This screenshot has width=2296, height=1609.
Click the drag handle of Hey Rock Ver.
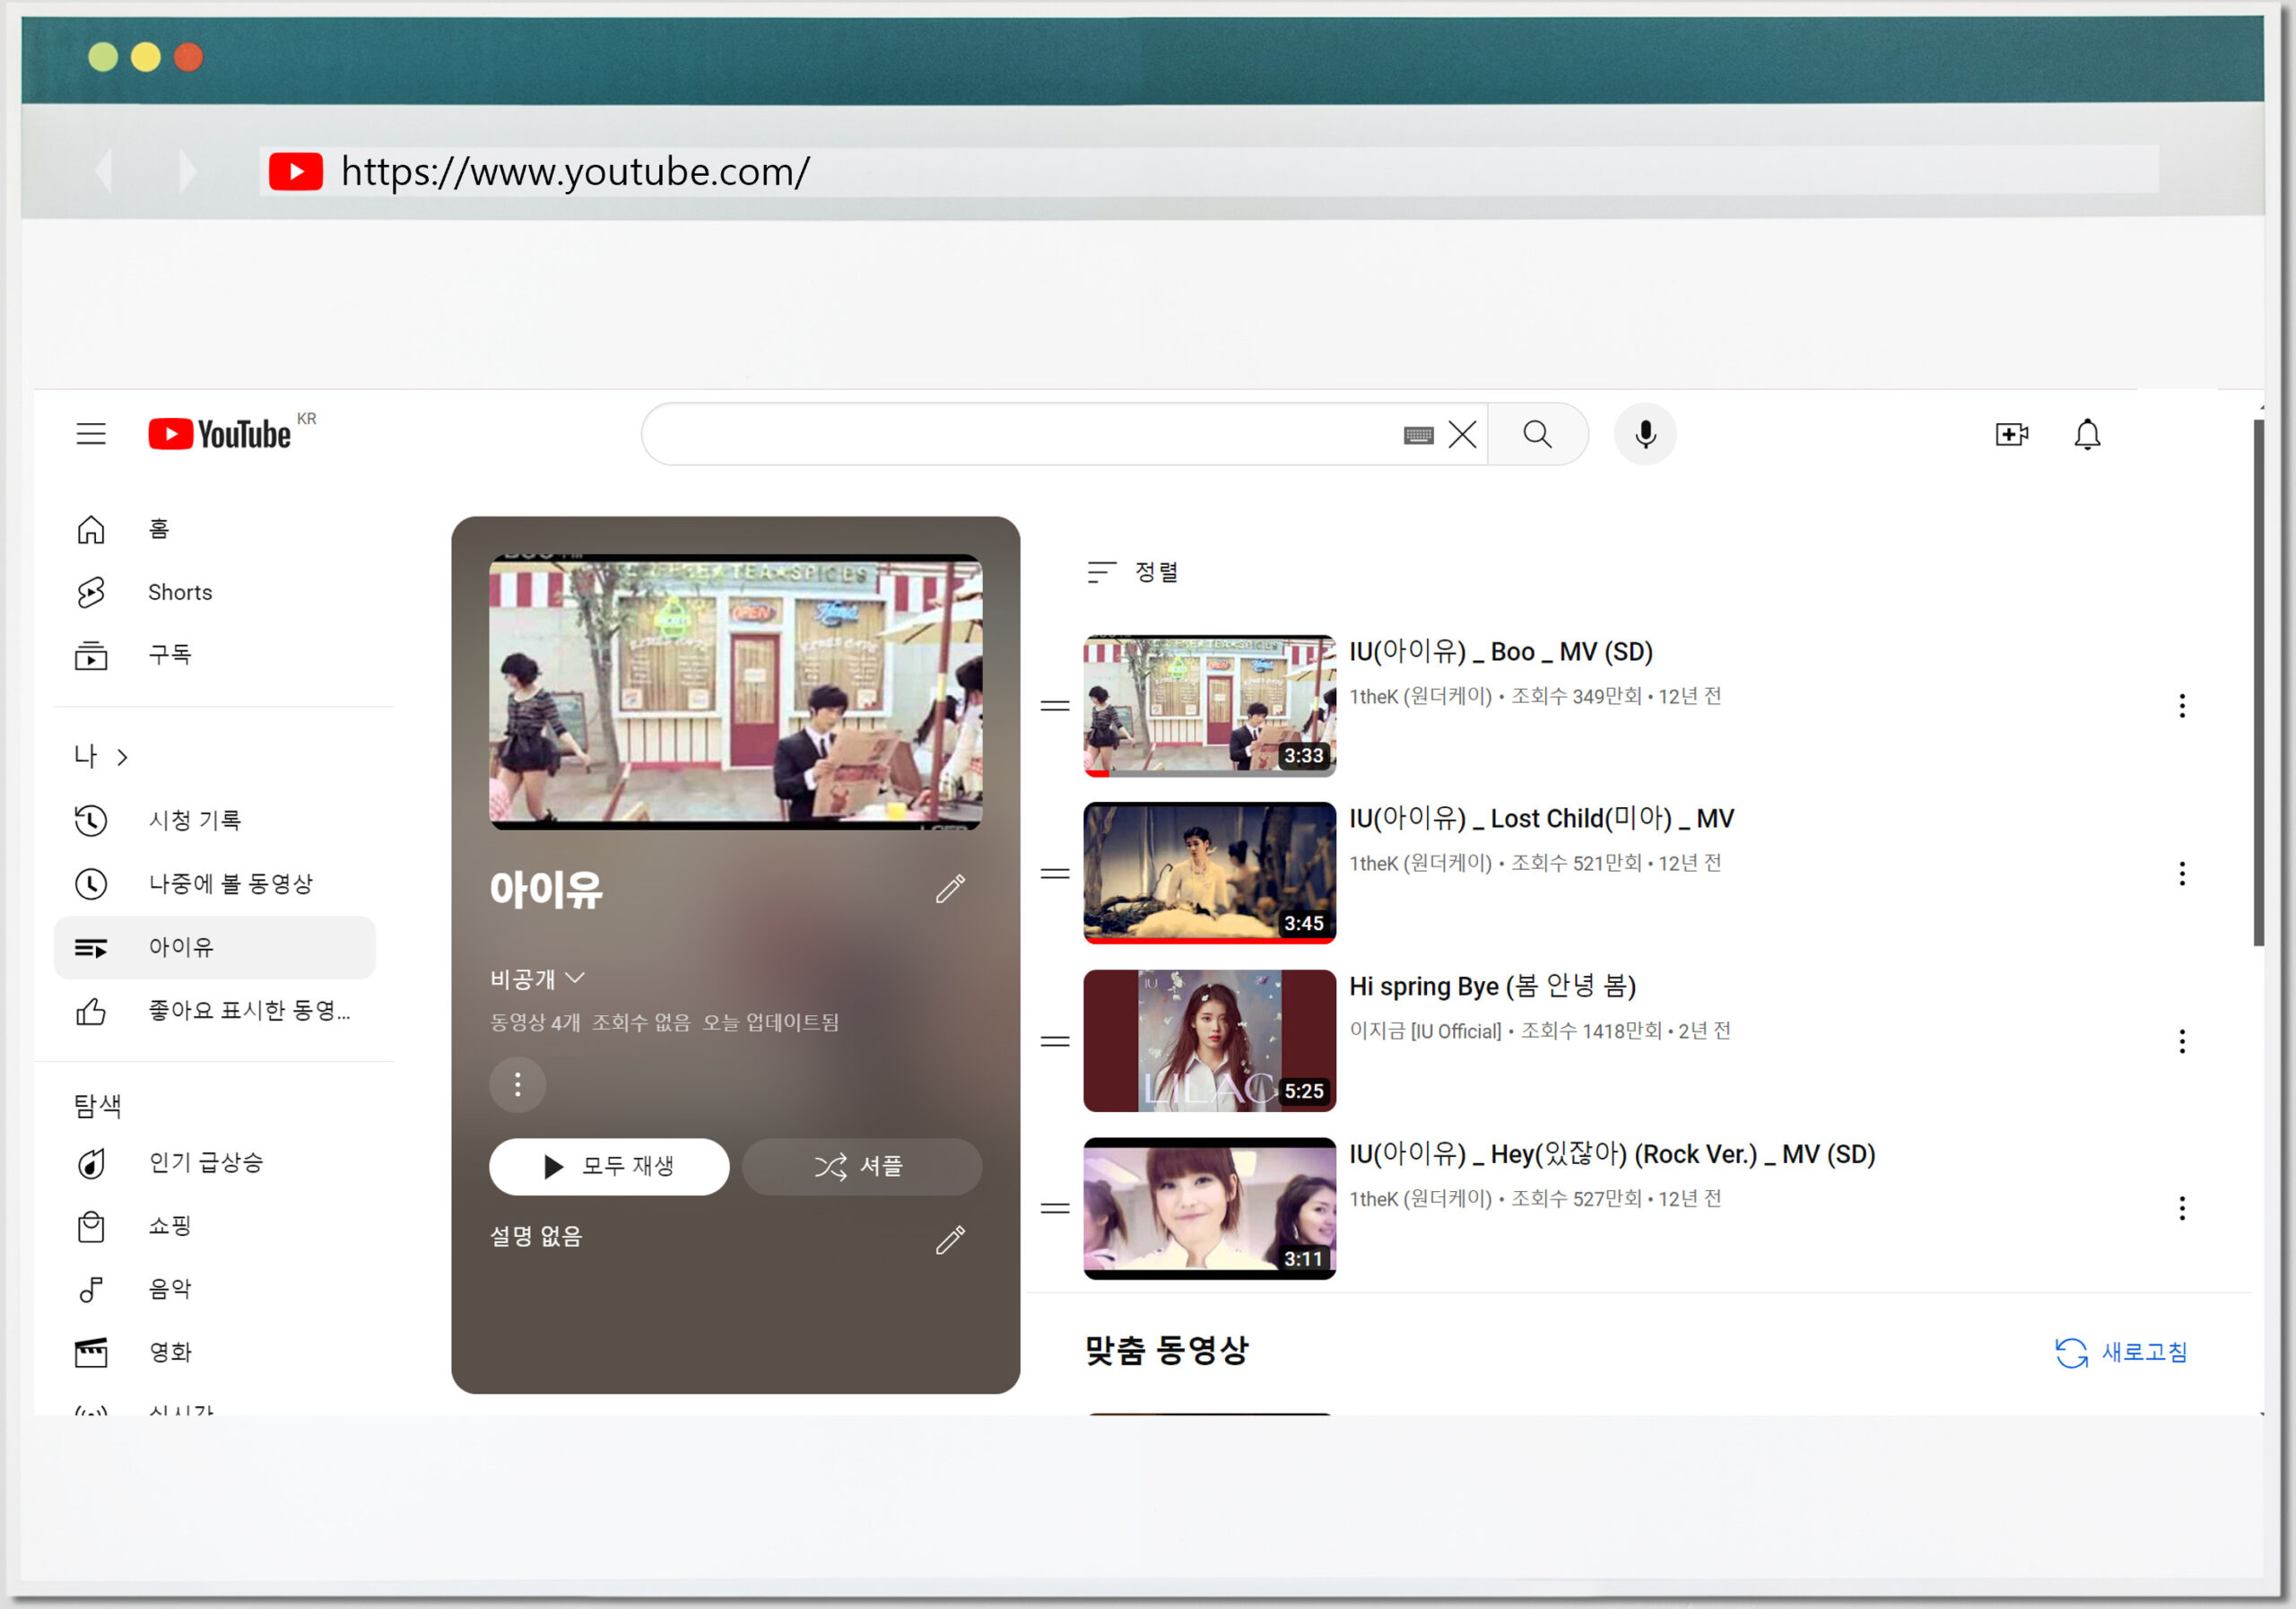click(1055, 1208)
